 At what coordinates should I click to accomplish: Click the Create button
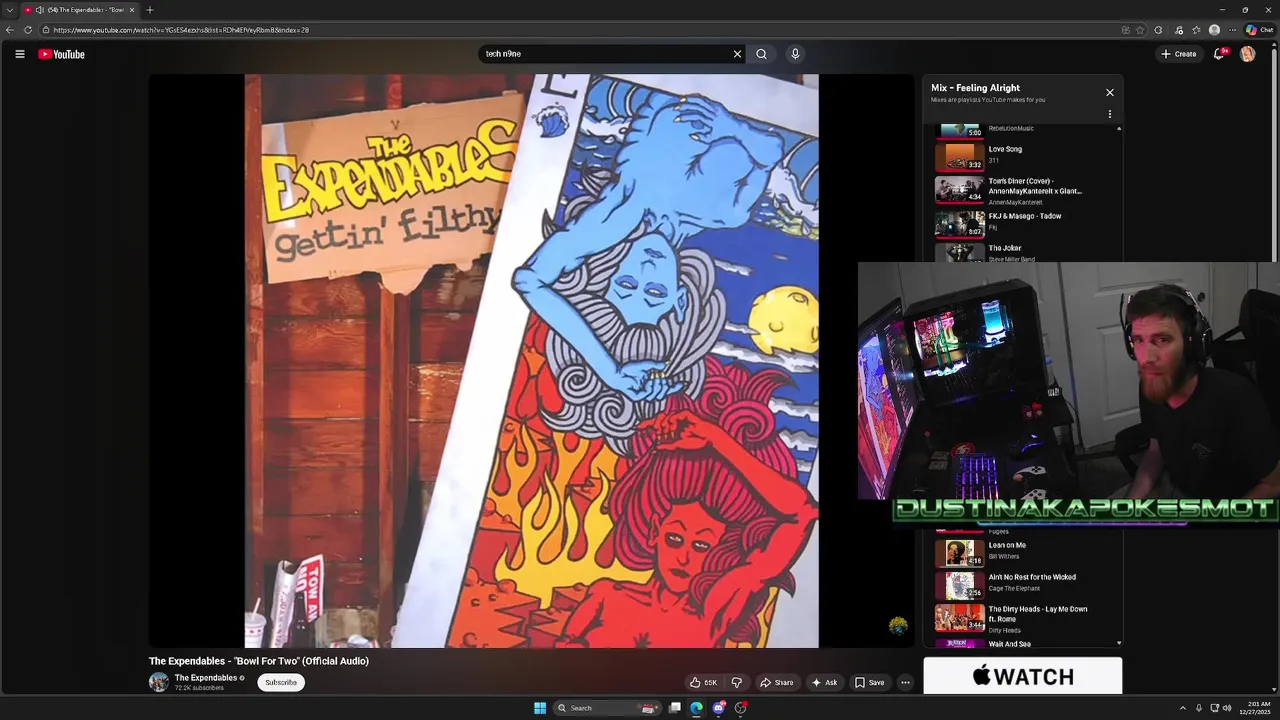pos(1179,54)
